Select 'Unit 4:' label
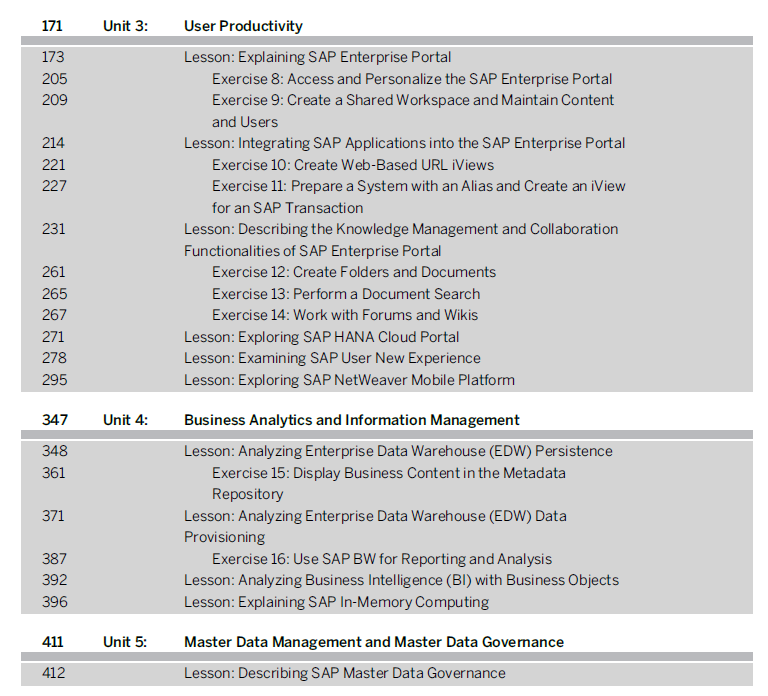768x696 pixels. click(x=125, y=420)
